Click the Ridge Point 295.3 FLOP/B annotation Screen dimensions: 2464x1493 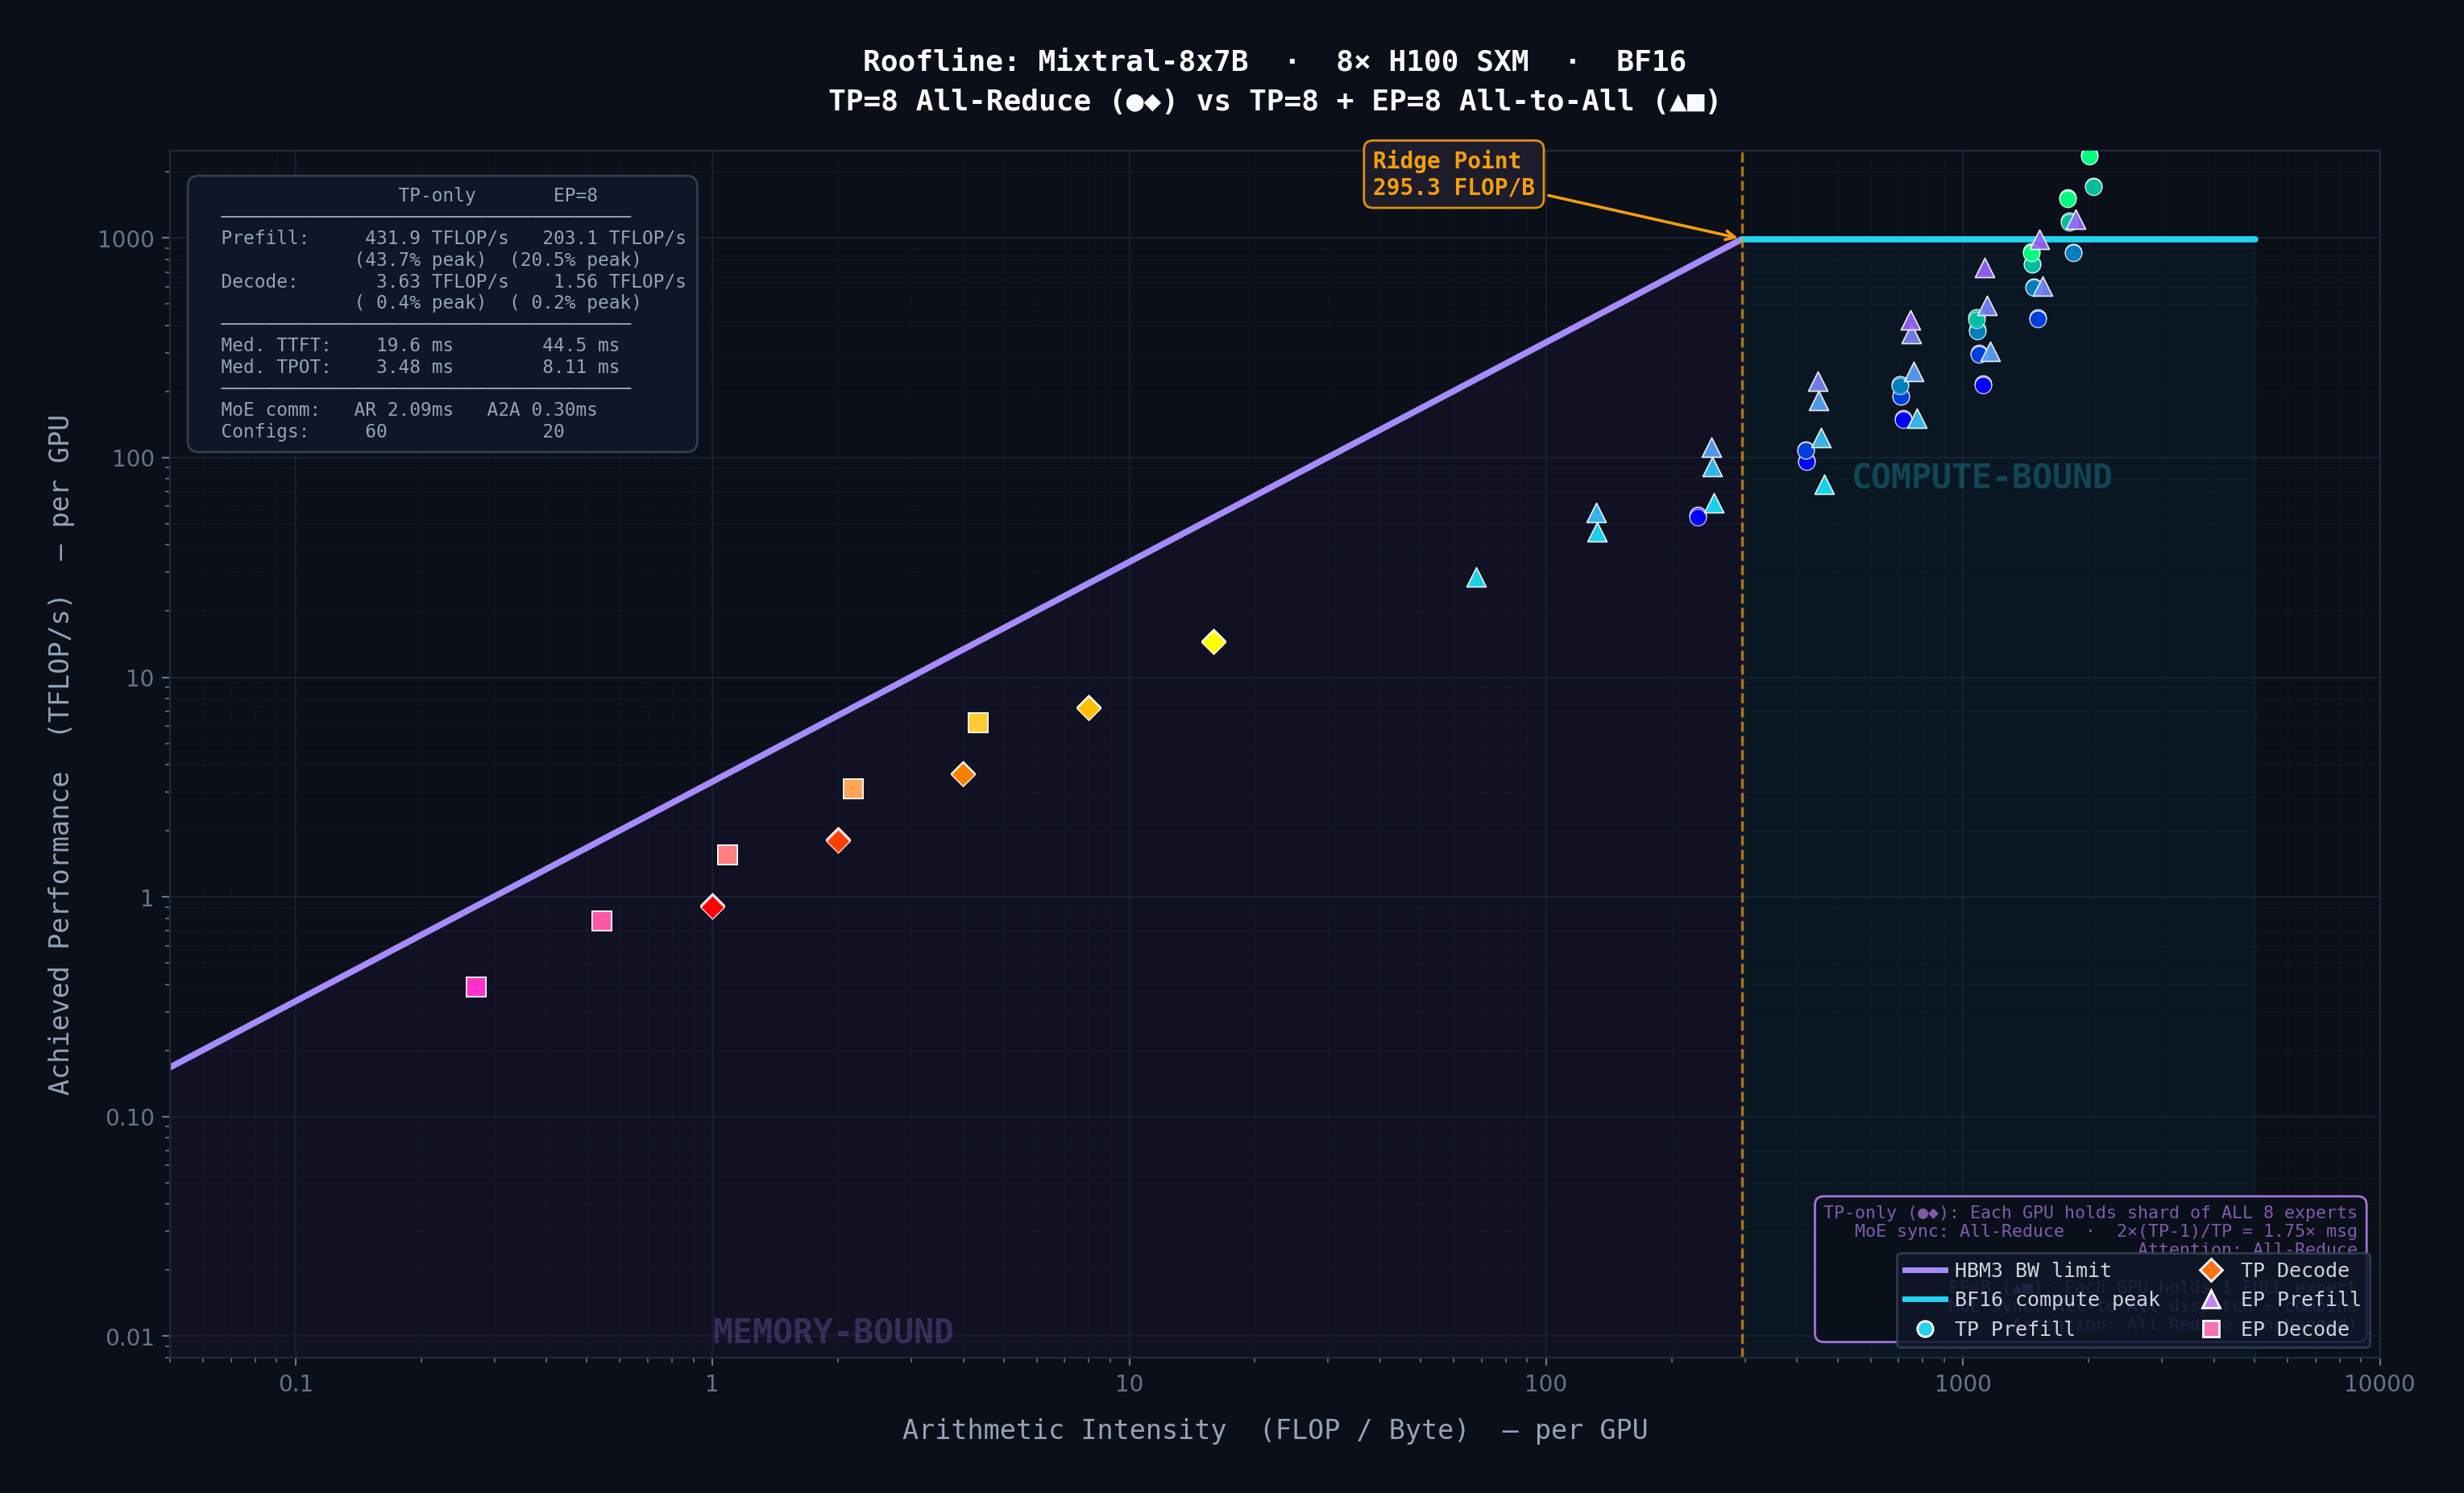click(x=1453, y=174)
